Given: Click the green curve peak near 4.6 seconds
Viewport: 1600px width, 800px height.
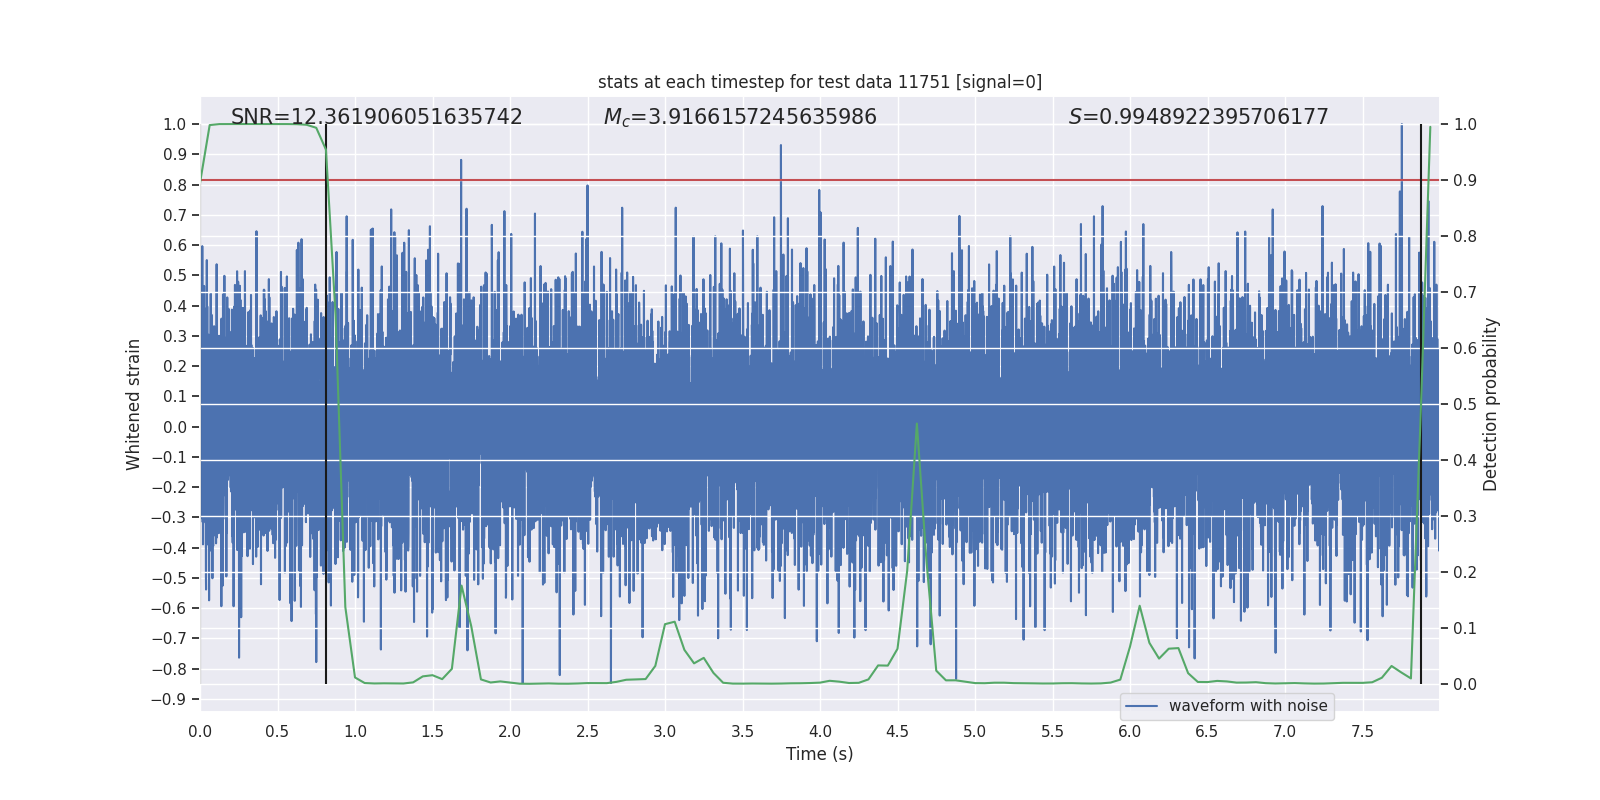Looking at the screenshot, I should (x=916, y=425).
